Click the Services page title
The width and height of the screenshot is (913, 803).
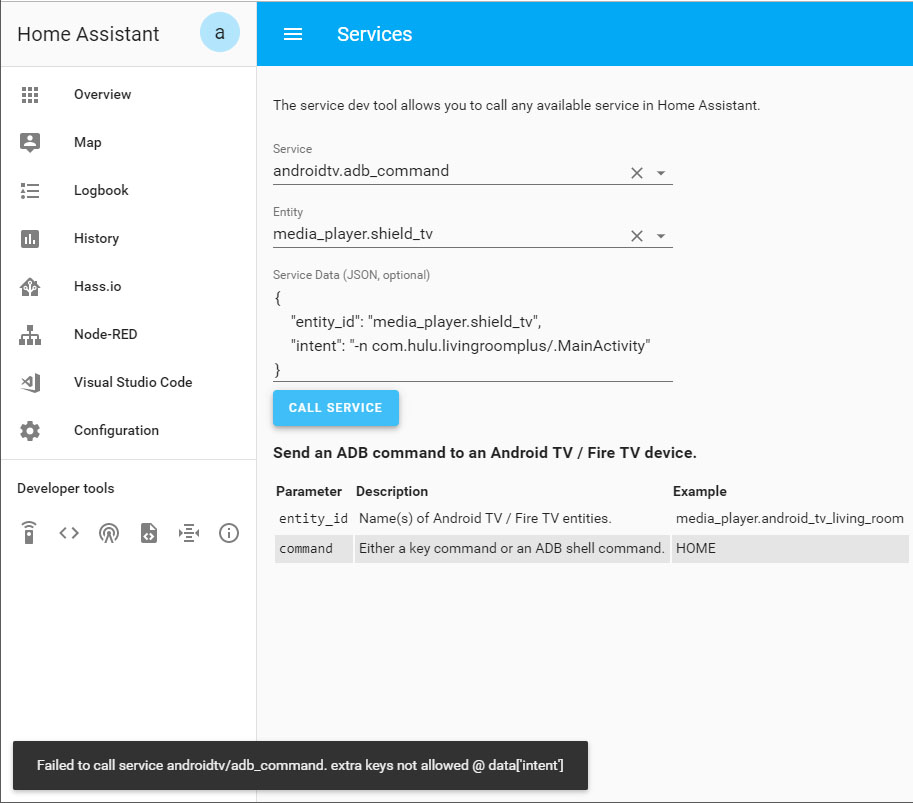[374, 34]
